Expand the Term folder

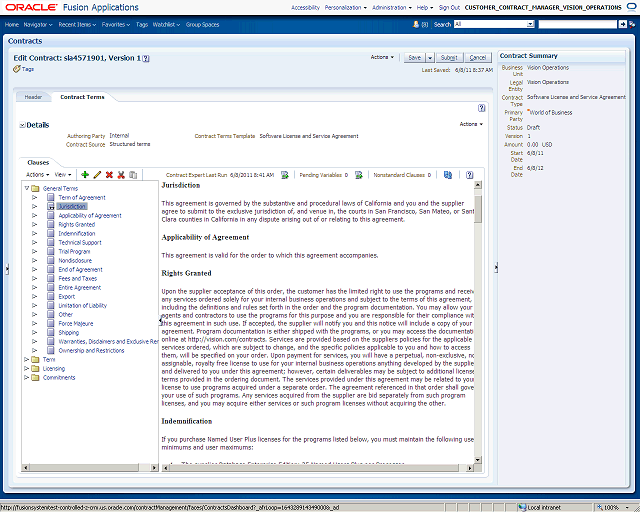point(27,359)
